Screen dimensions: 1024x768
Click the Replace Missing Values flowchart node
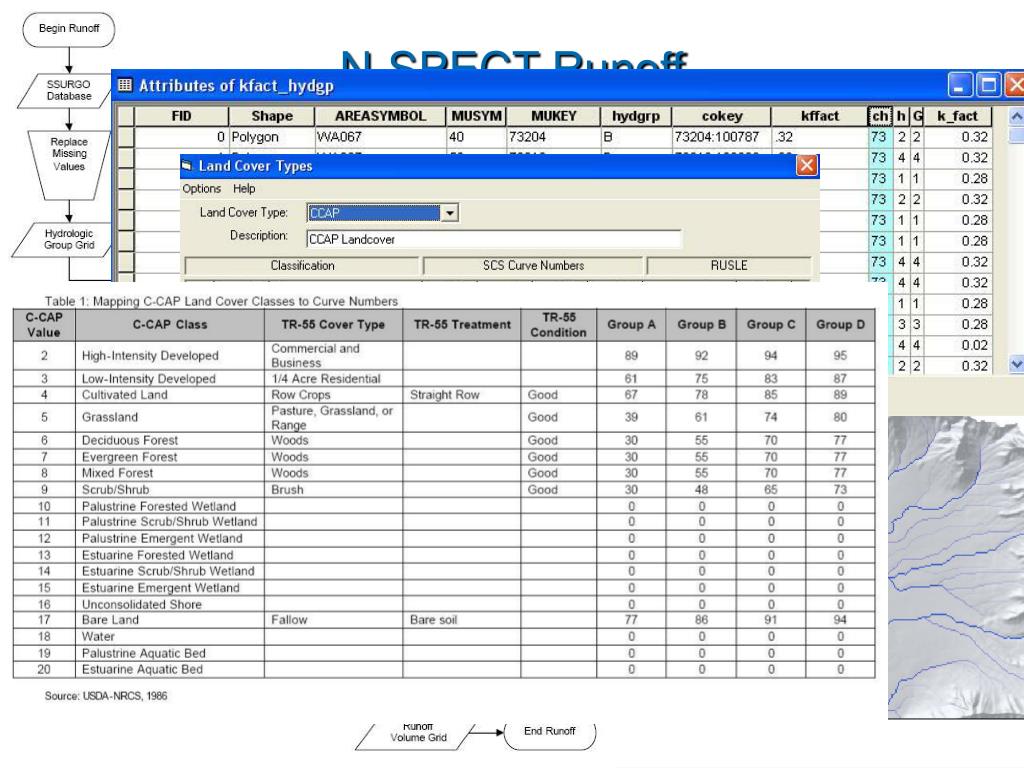click(69, 165)
